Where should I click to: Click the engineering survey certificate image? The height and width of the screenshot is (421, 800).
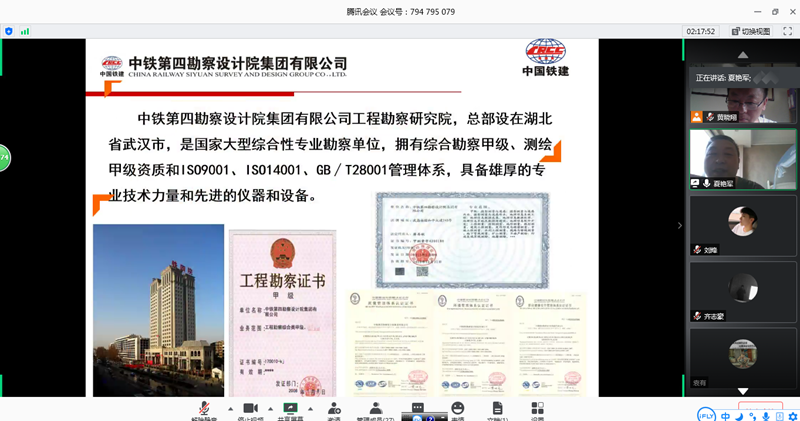[283, 313]
